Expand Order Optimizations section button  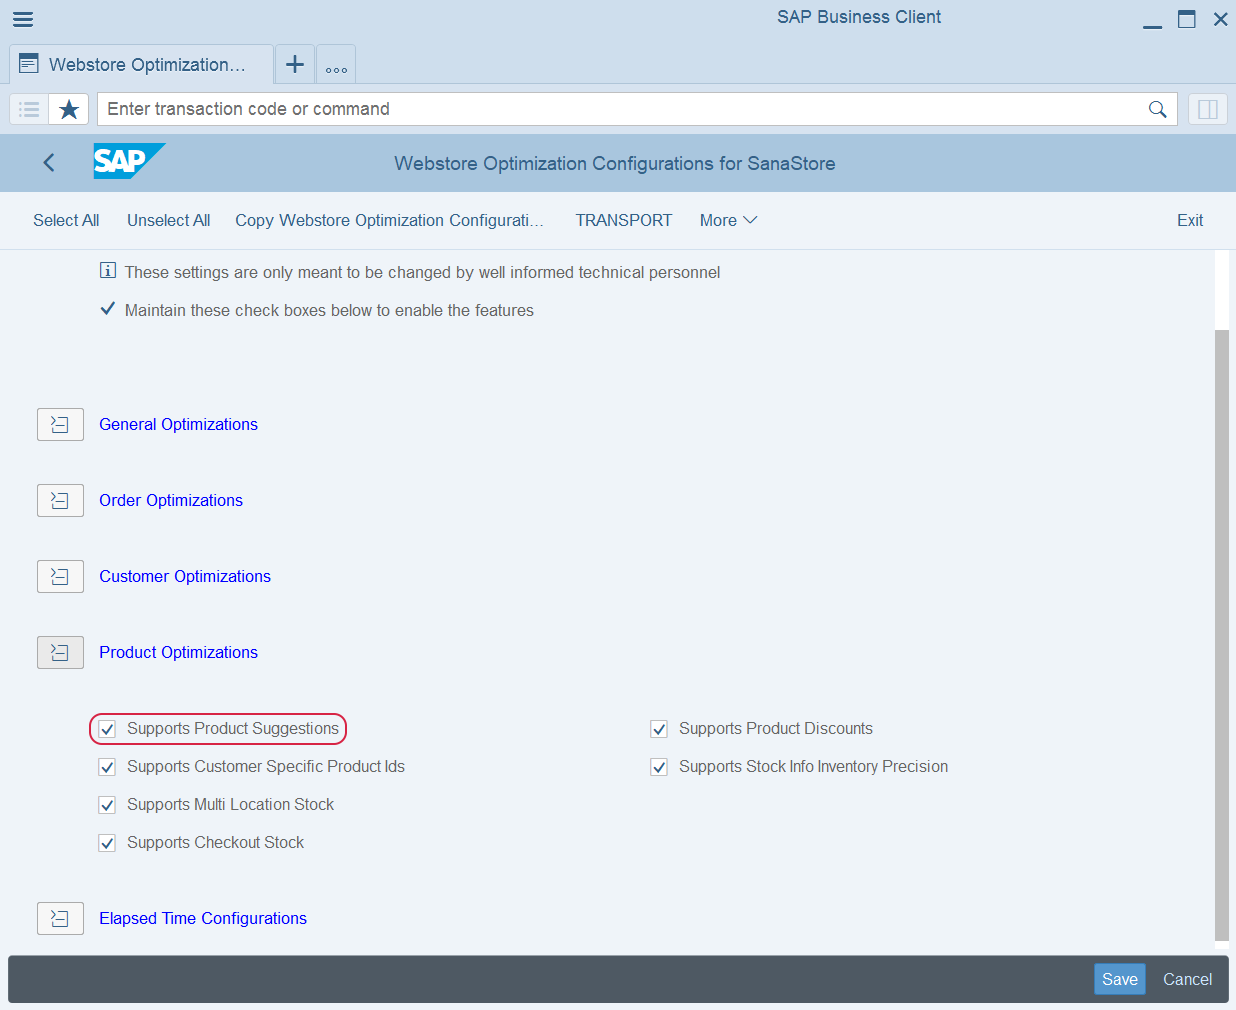[60, 500]
